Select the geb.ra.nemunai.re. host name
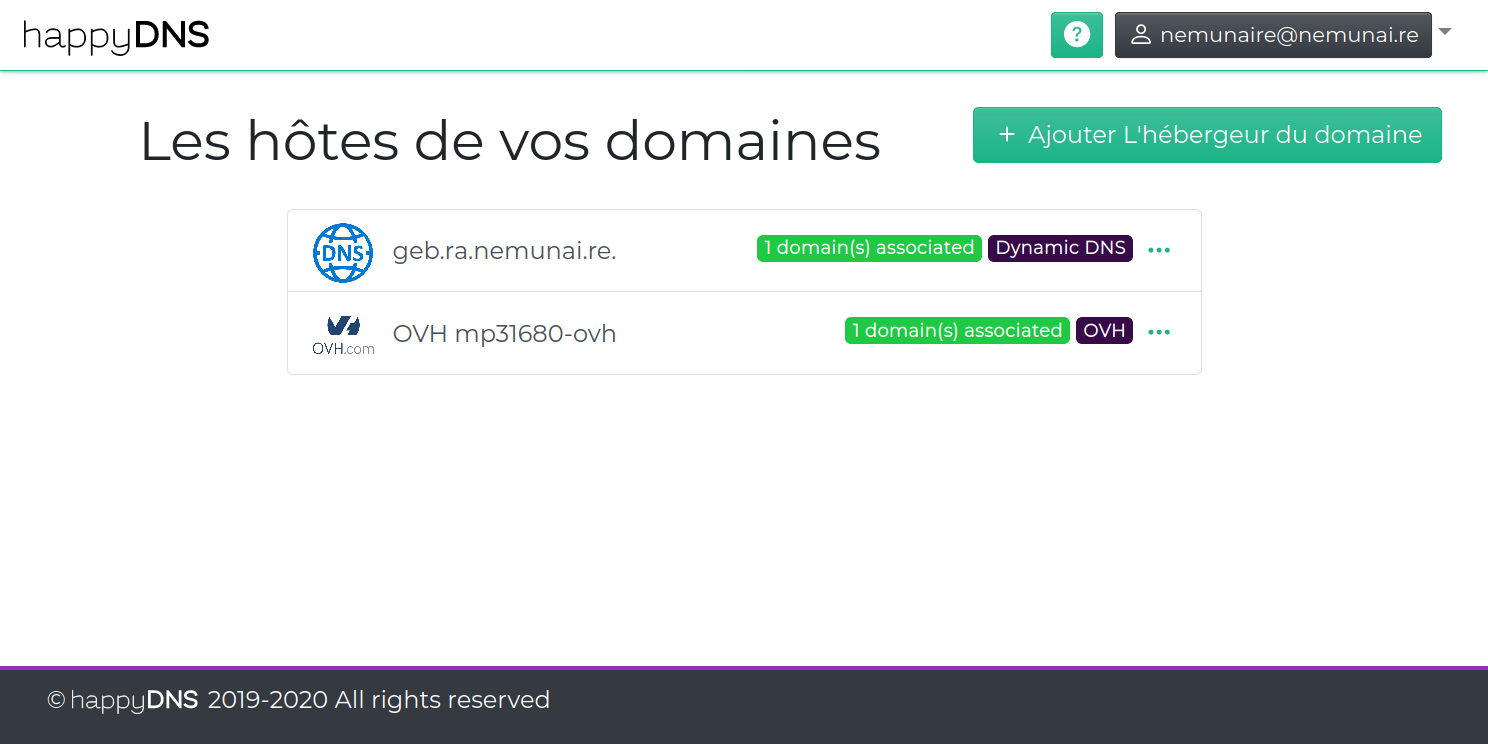Screen dimensions: 1488x744 [x=504, y=251]
